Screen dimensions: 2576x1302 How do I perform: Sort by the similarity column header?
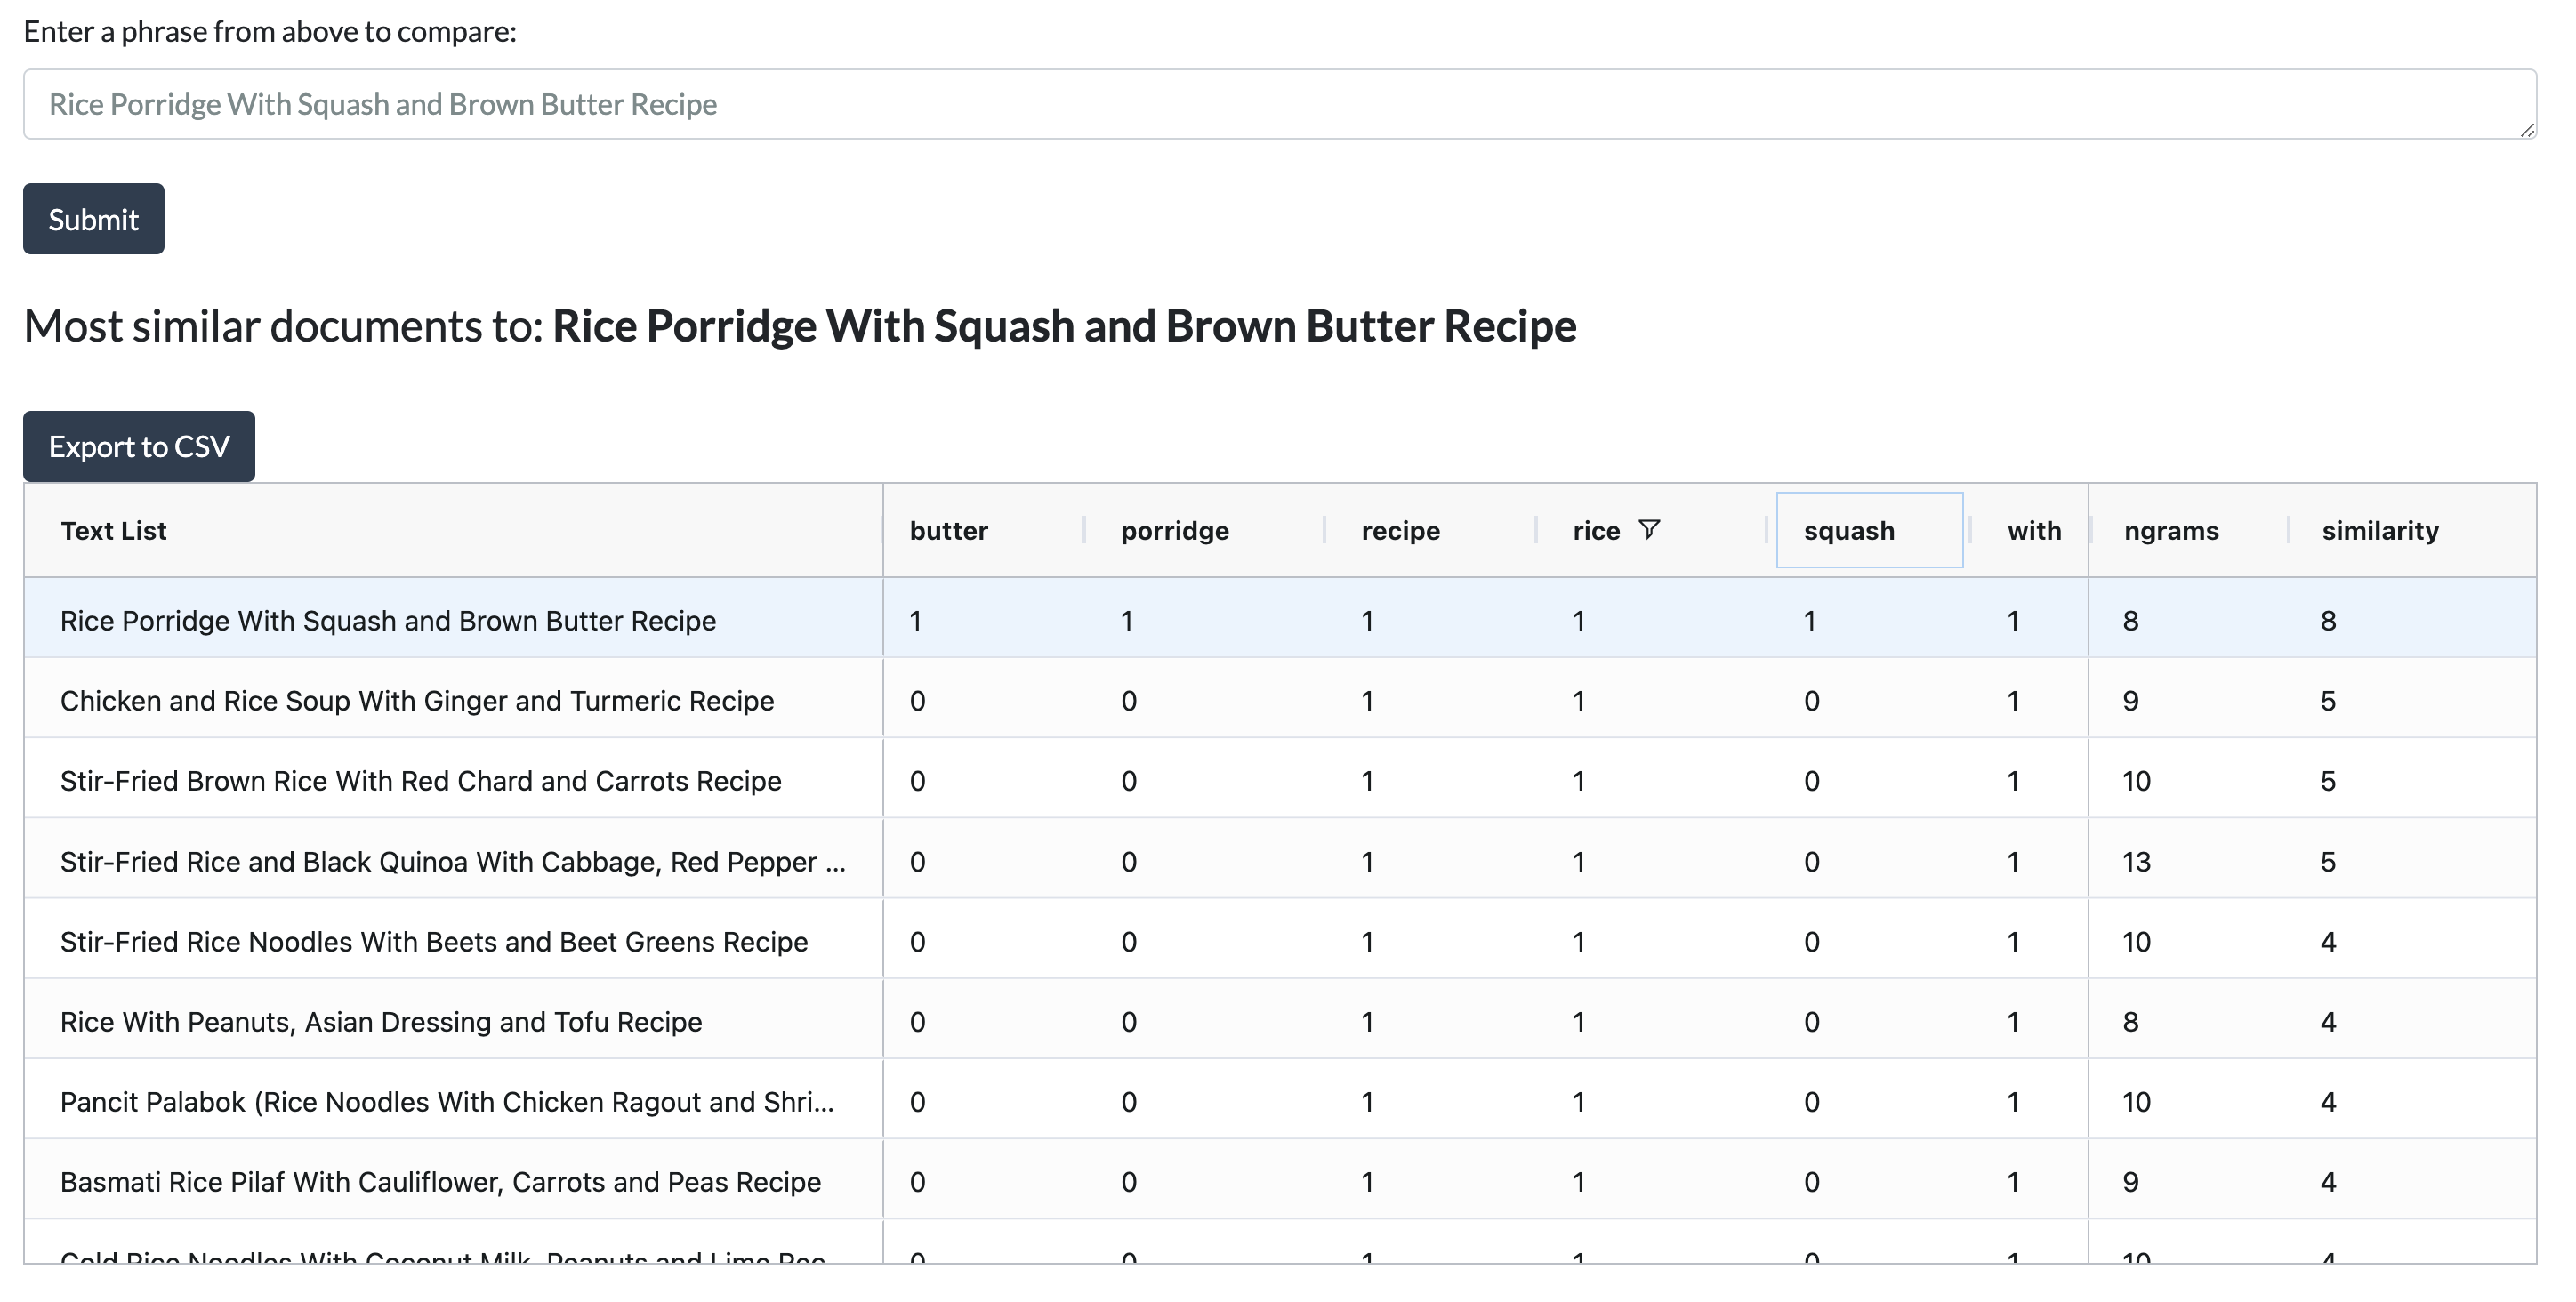click(x=2379, y=531)
